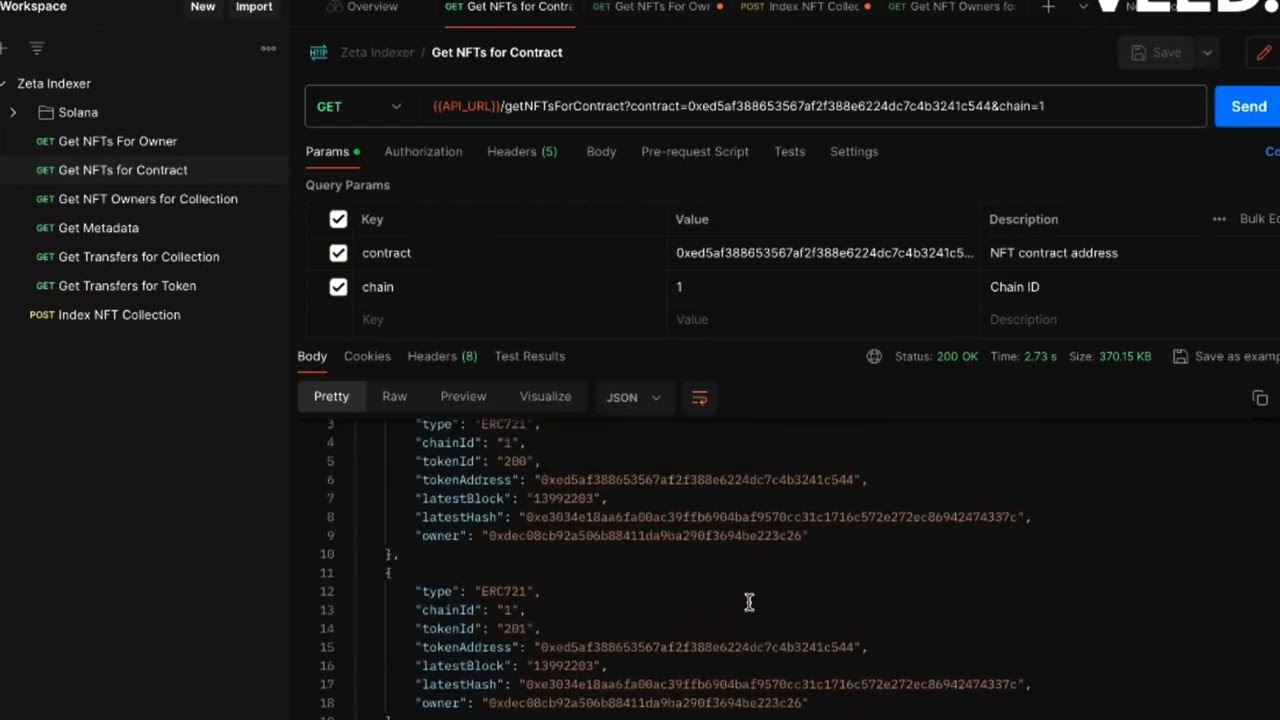
Task: Open the GET method dropdown
Action: coord(359,106)
